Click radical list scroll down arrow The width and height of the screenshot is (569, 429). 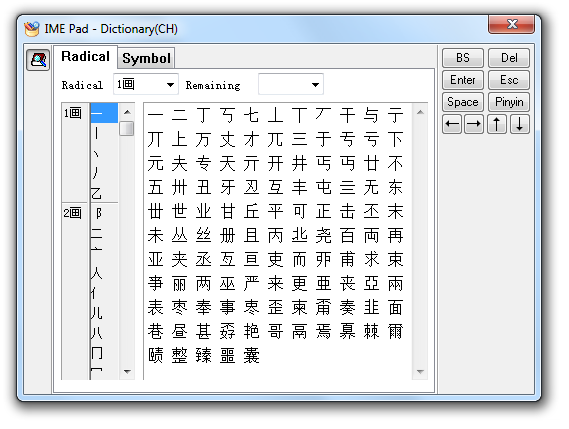click(x=127, y=371)
